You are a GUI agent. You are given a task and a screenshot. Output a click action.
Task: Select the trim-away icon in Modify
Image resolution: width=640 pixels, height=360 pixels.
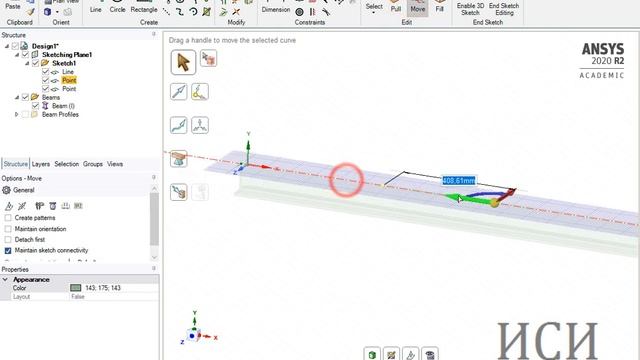(236, 12)
